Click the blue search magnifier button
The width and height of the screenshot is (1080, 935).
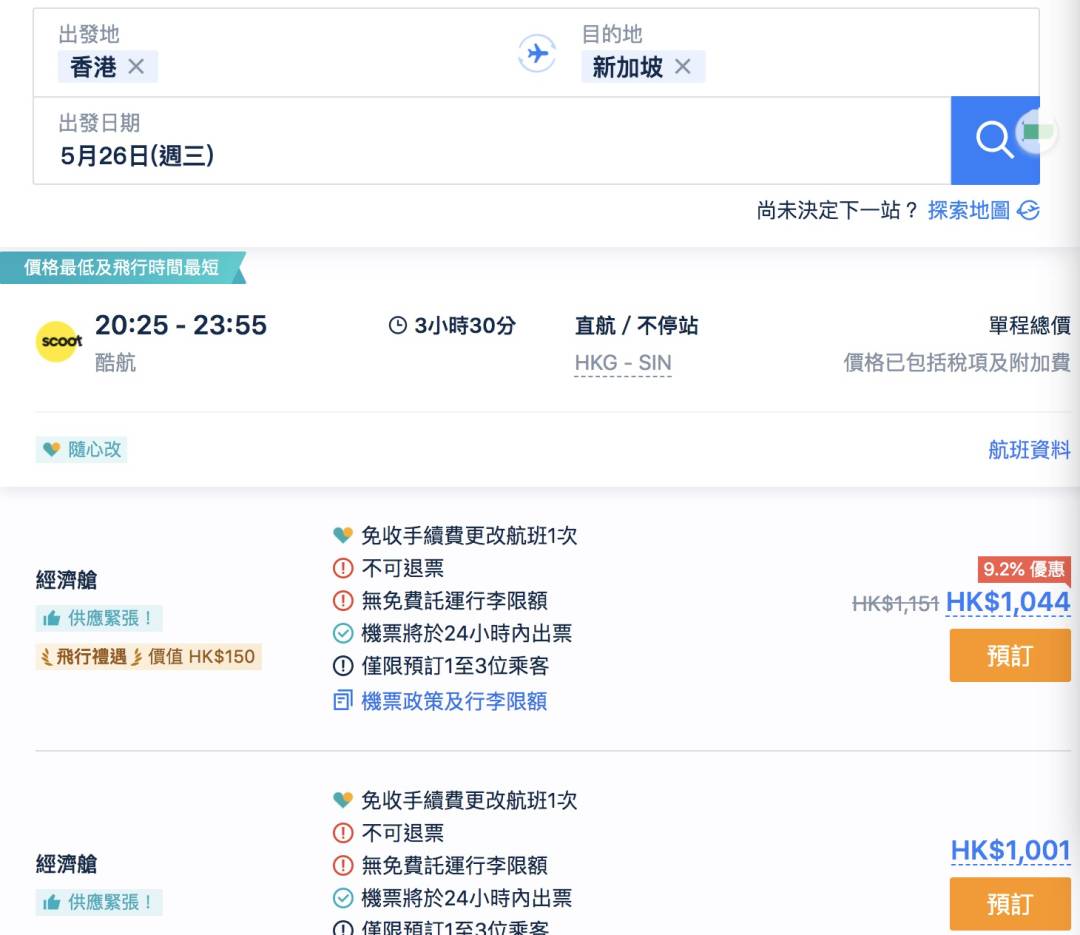994,140
